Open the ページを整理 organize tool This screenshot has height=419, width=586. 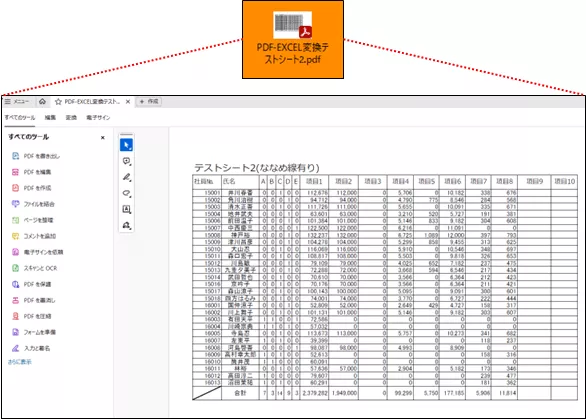pyautogui.click(x=33, y=220)
